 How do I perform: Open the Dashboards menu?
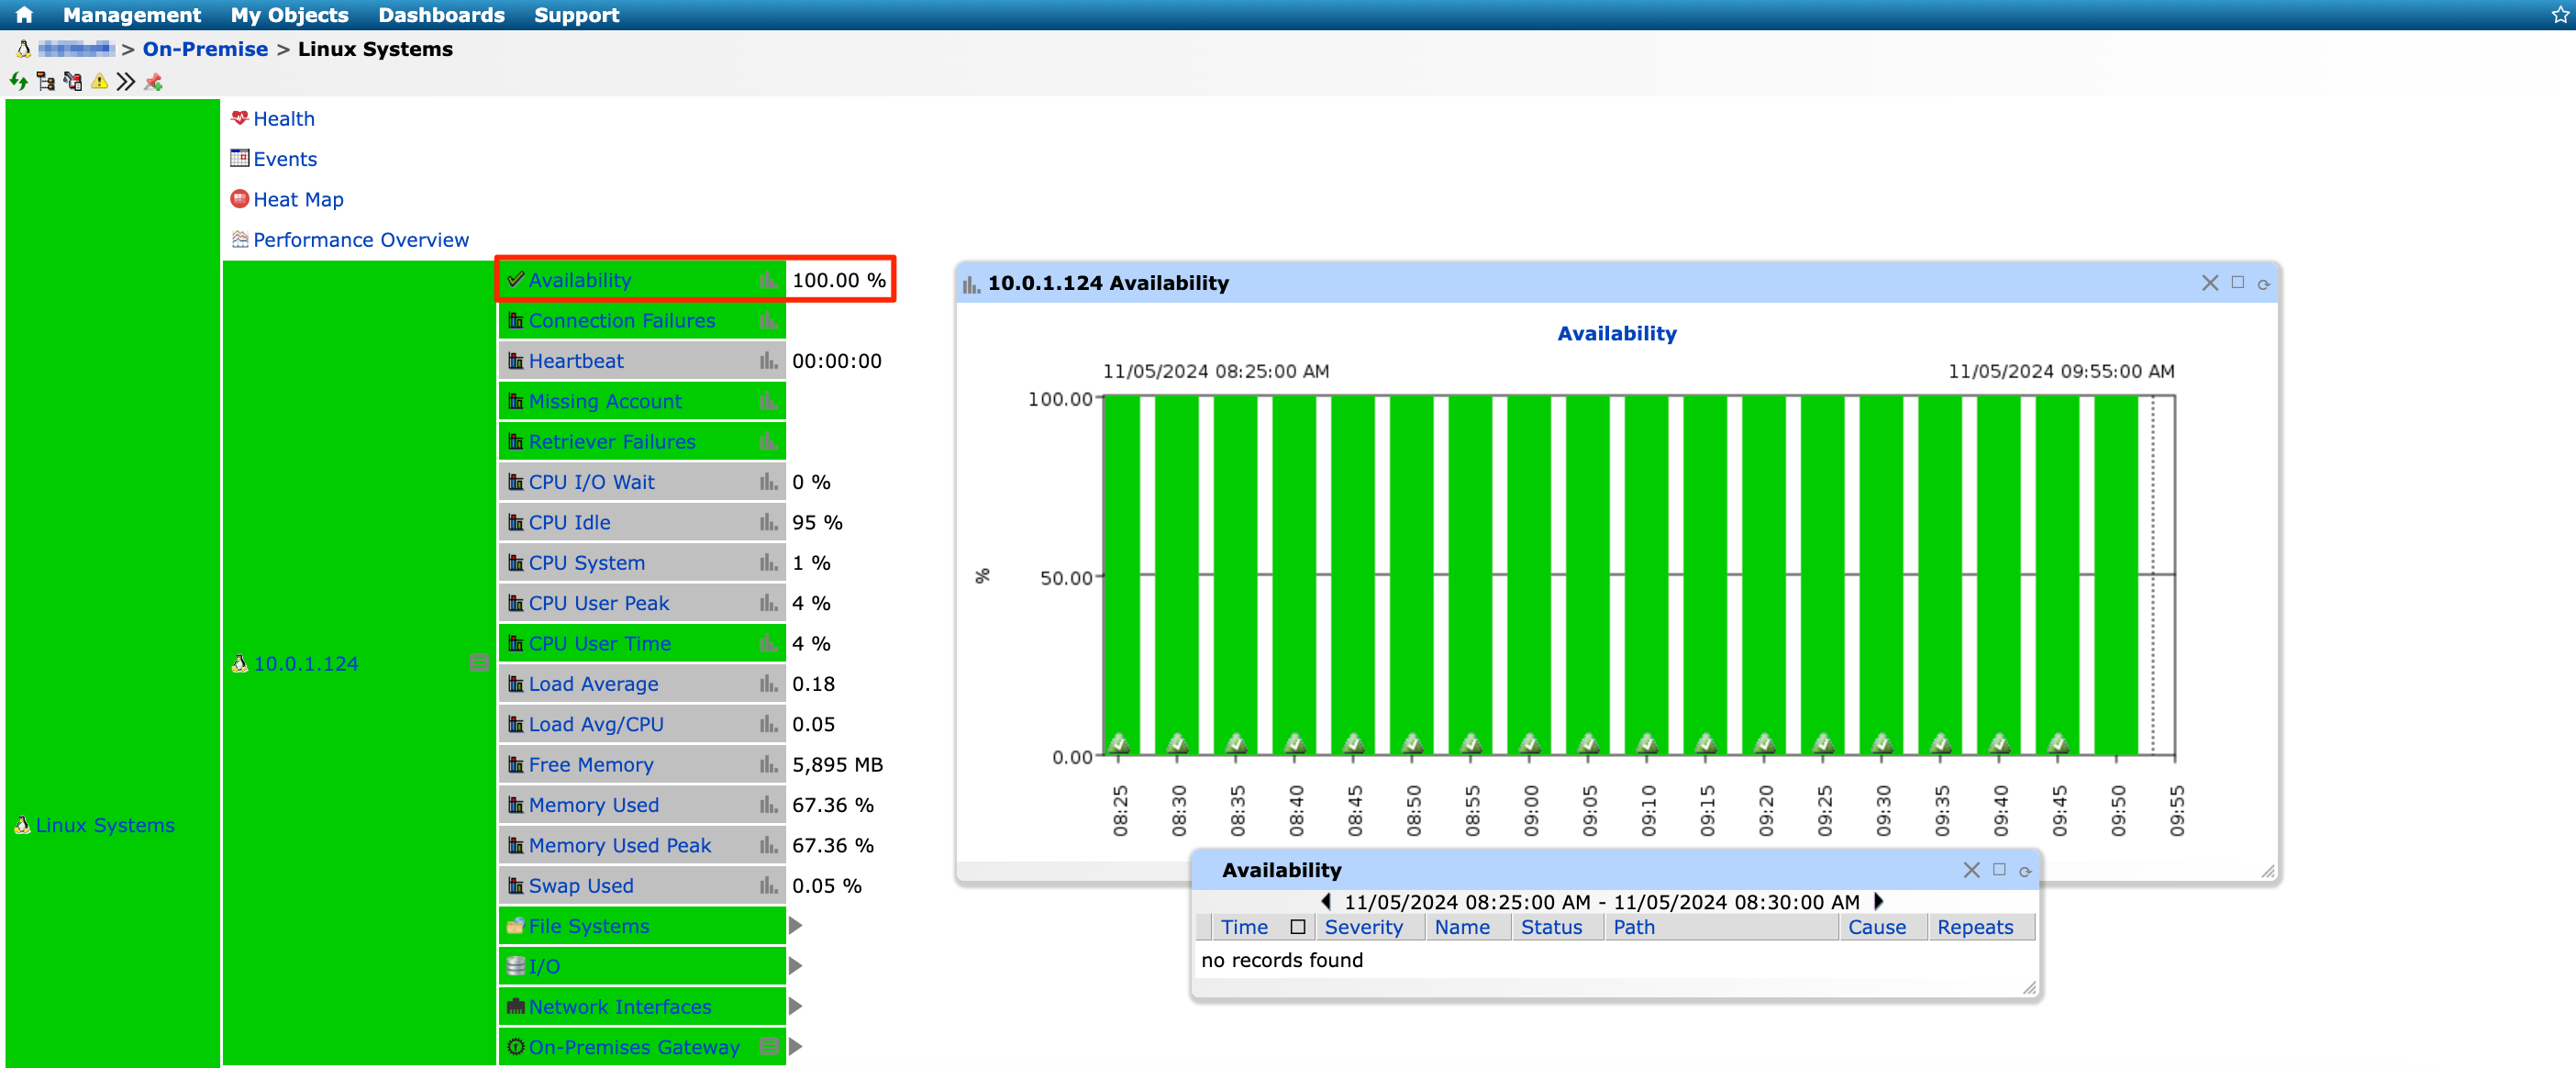pyautogui.click(x=441, y=14)
